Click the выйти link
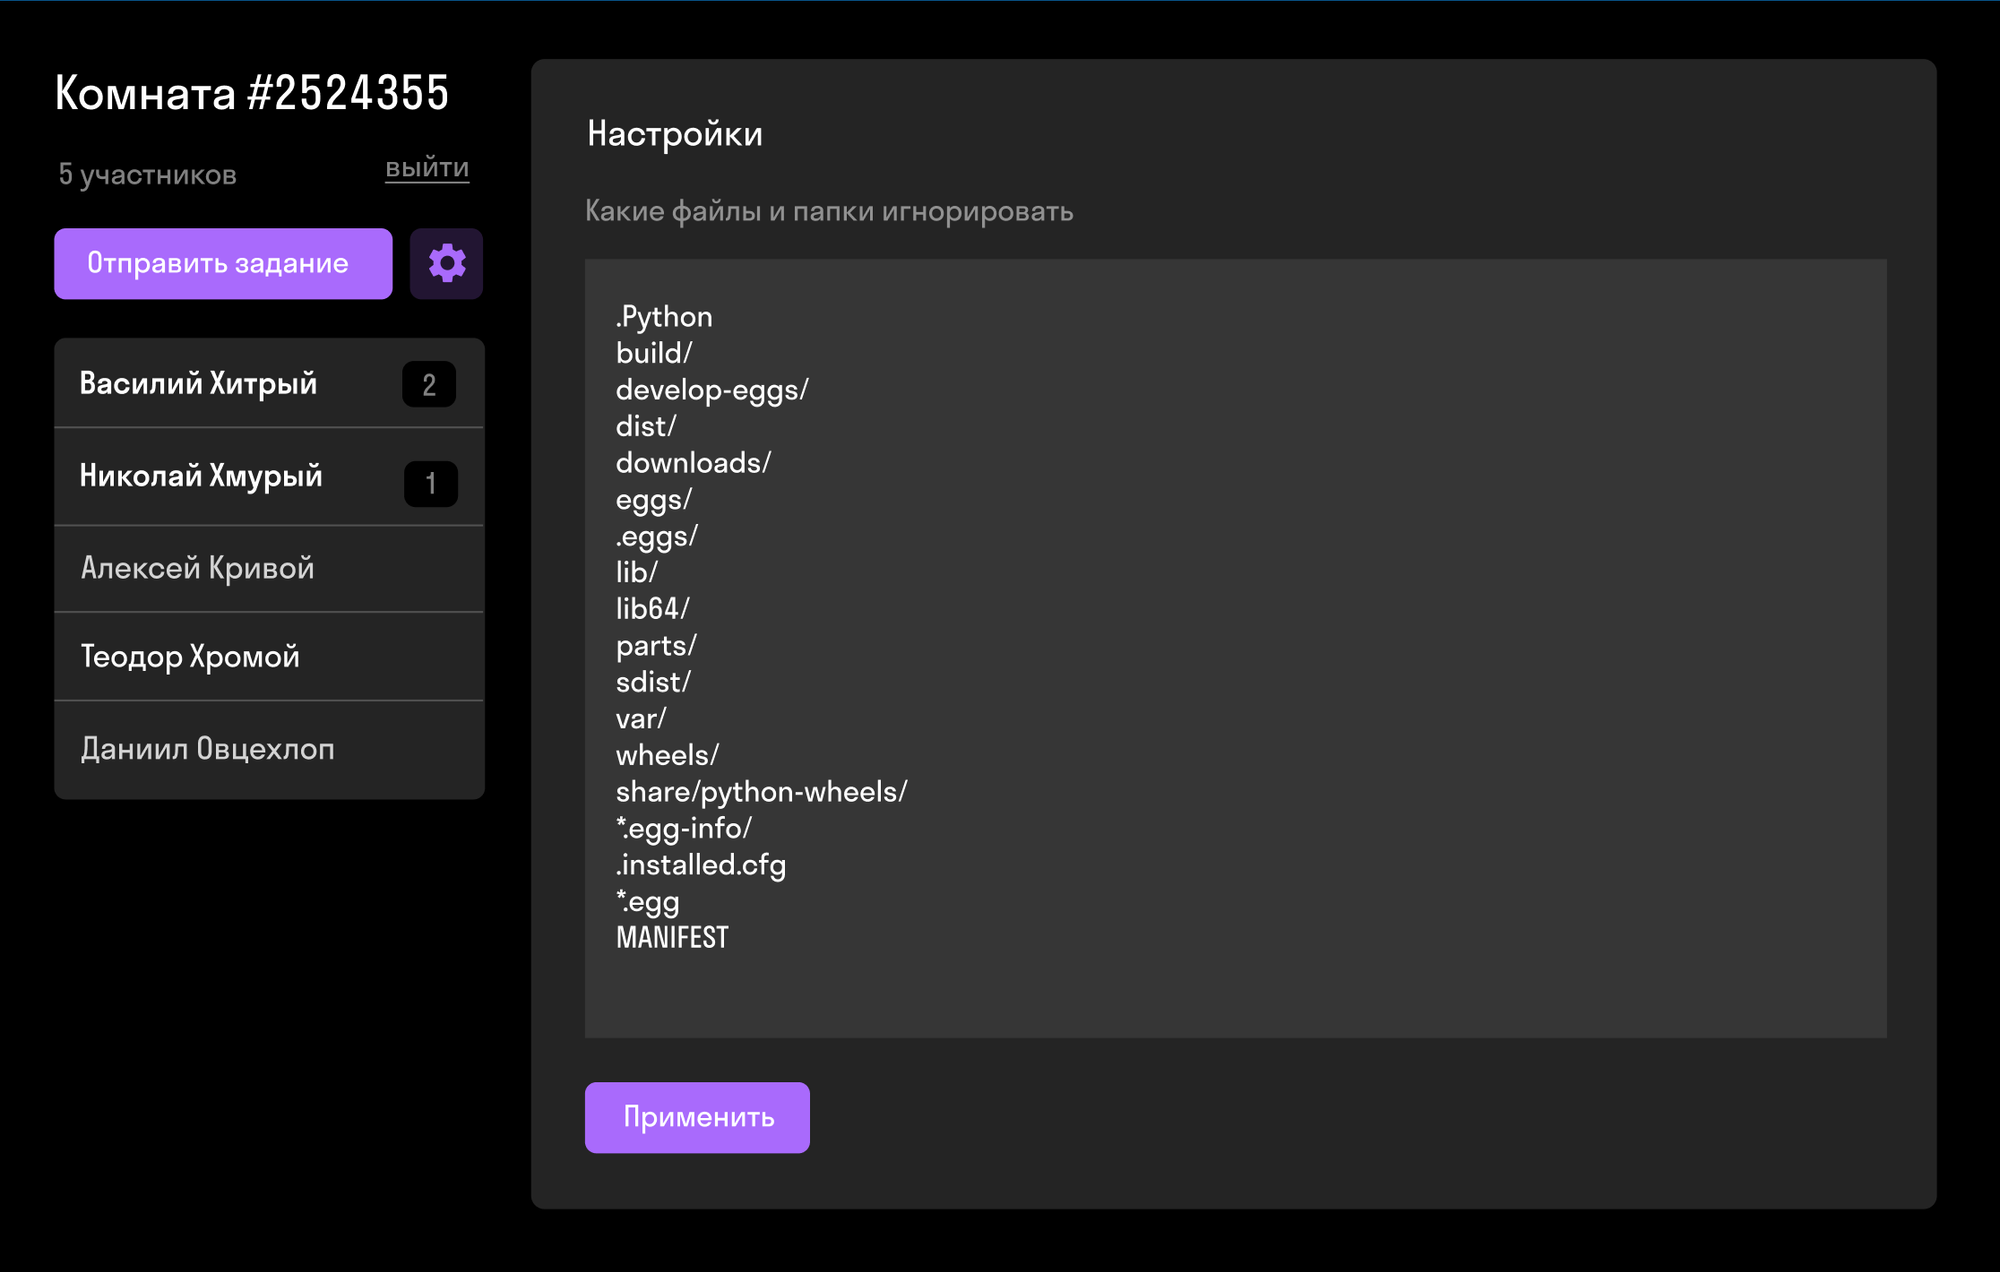The width and height of the screenshot is (2000, 1272). pyautogui.click(x=427, y=168)
